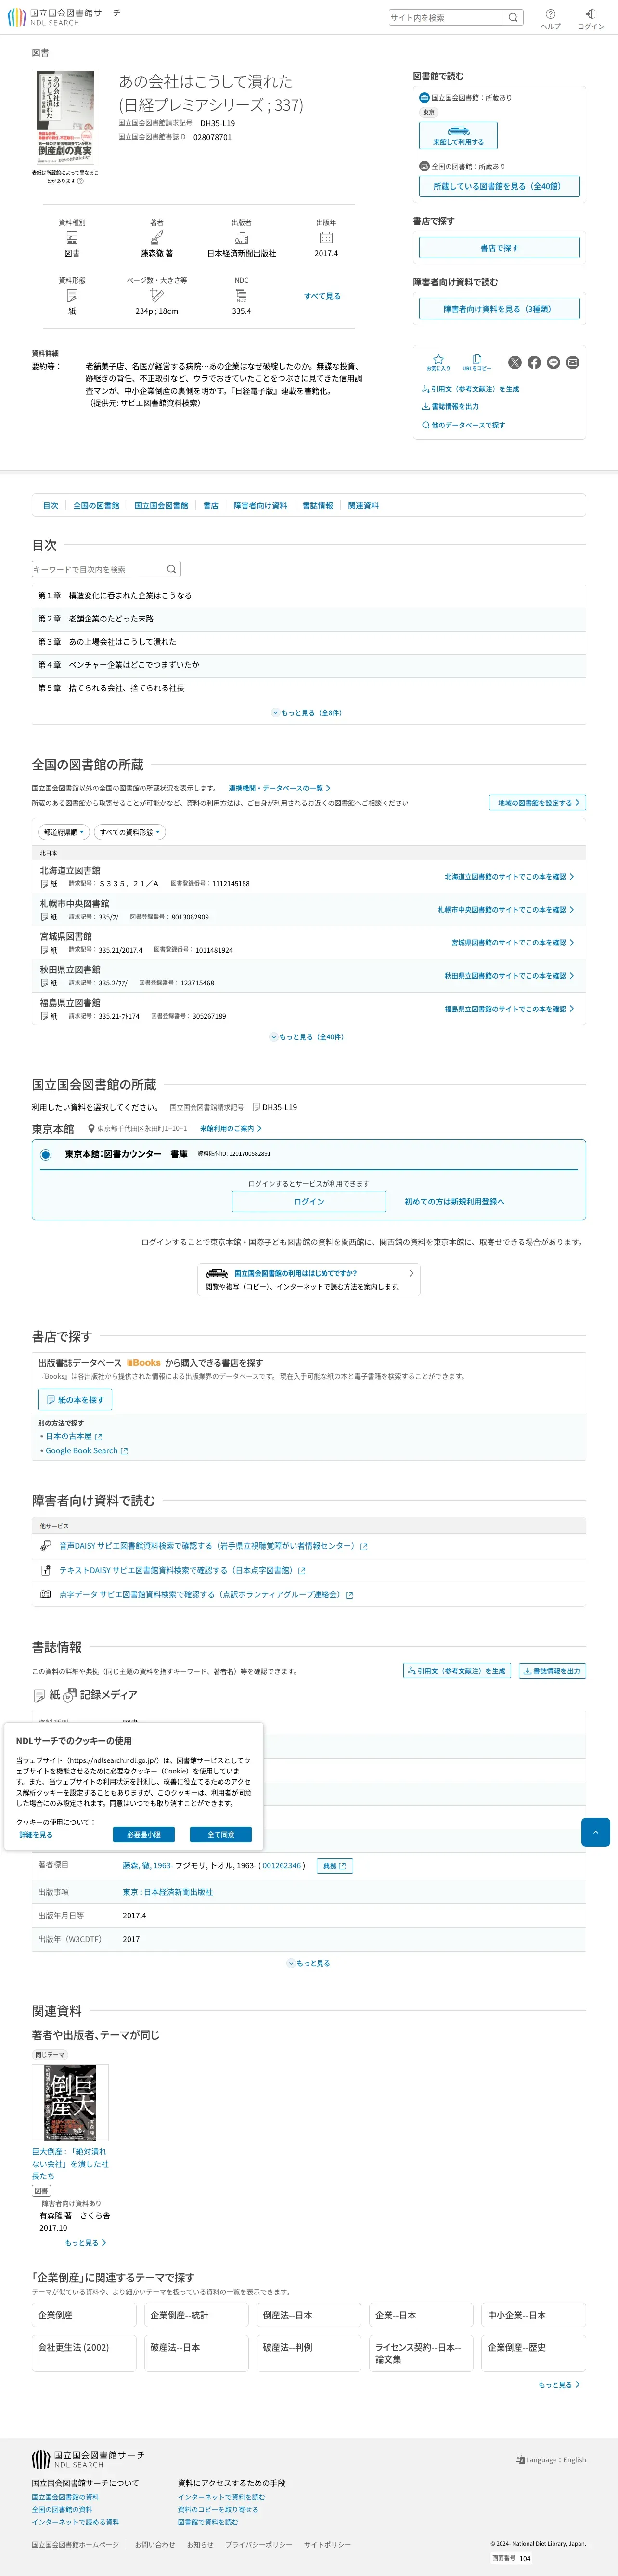
Task: Open the 巨大倒産 book cover thumbnail
Action: tap(70, 2103)
